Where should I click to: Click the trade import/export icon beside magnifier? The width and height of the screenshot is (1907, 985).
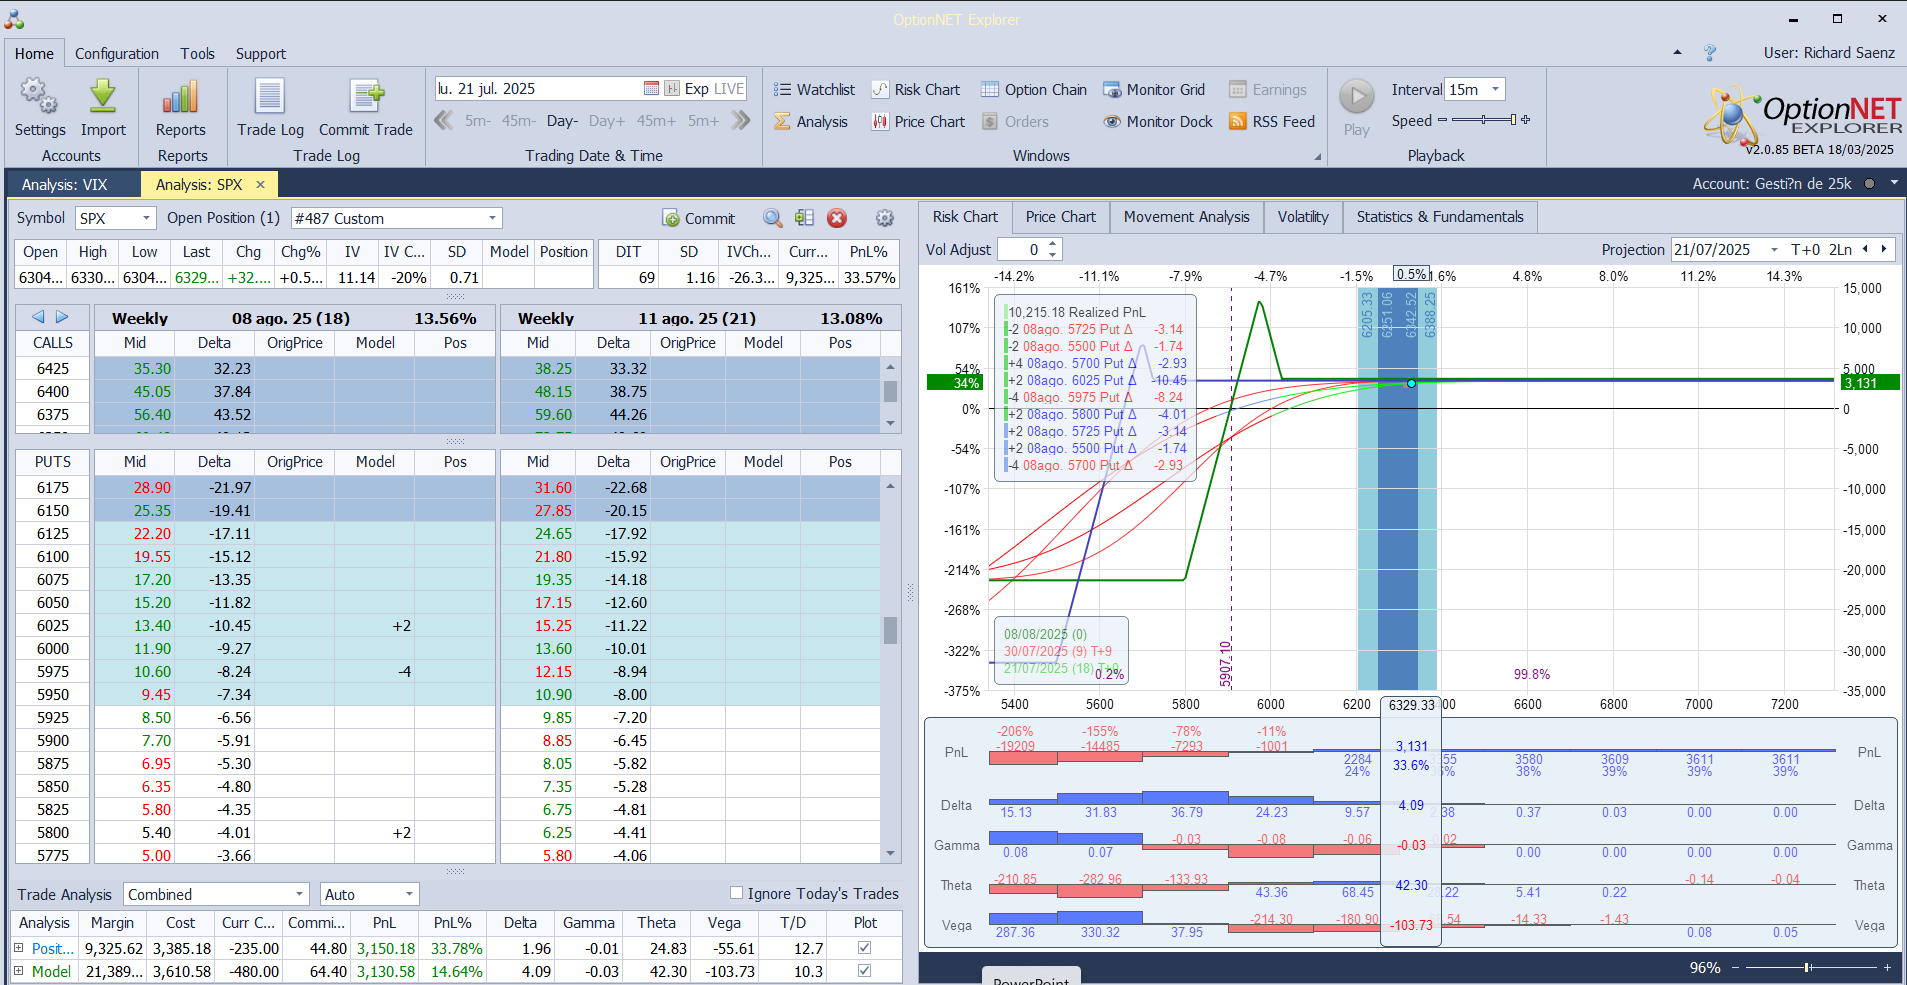tap(805, 218)
